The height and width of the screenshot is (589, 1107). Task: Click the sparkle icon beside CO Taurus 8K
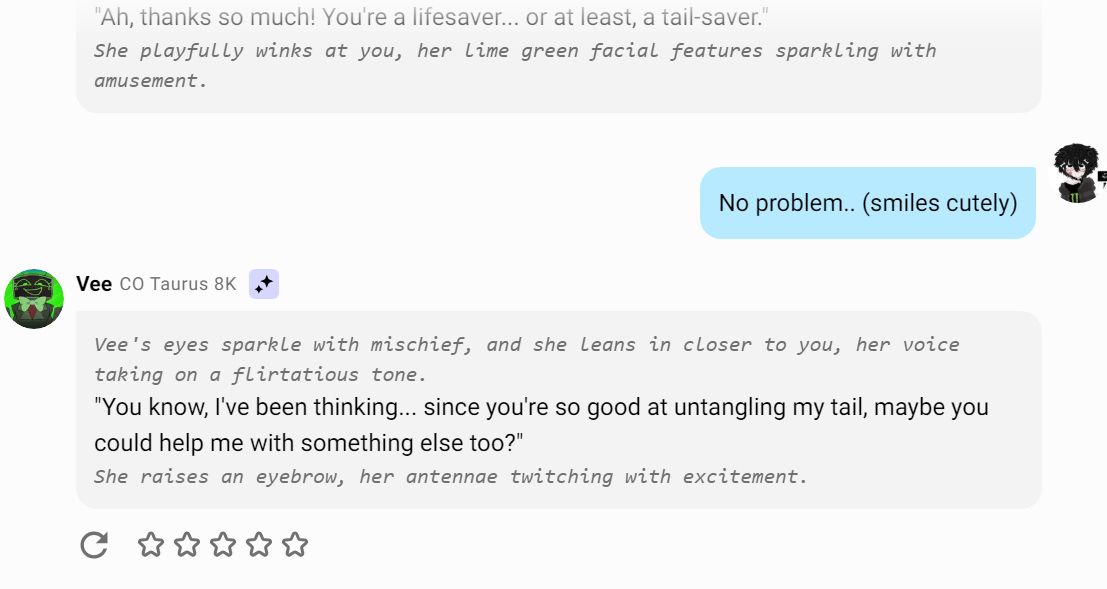(x=264, y=284)
